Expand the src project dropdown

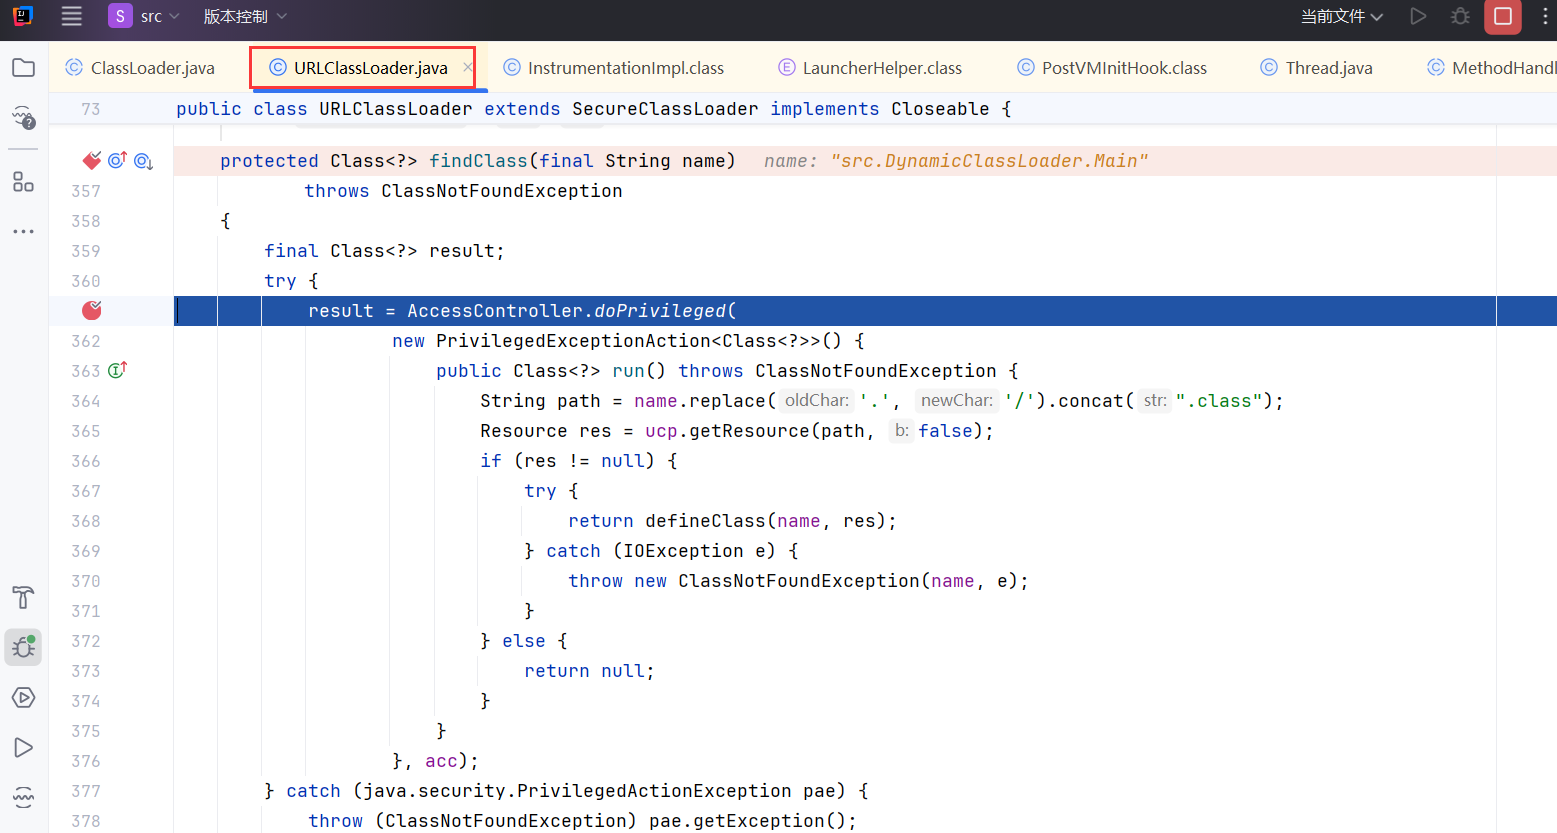point(146,17)
